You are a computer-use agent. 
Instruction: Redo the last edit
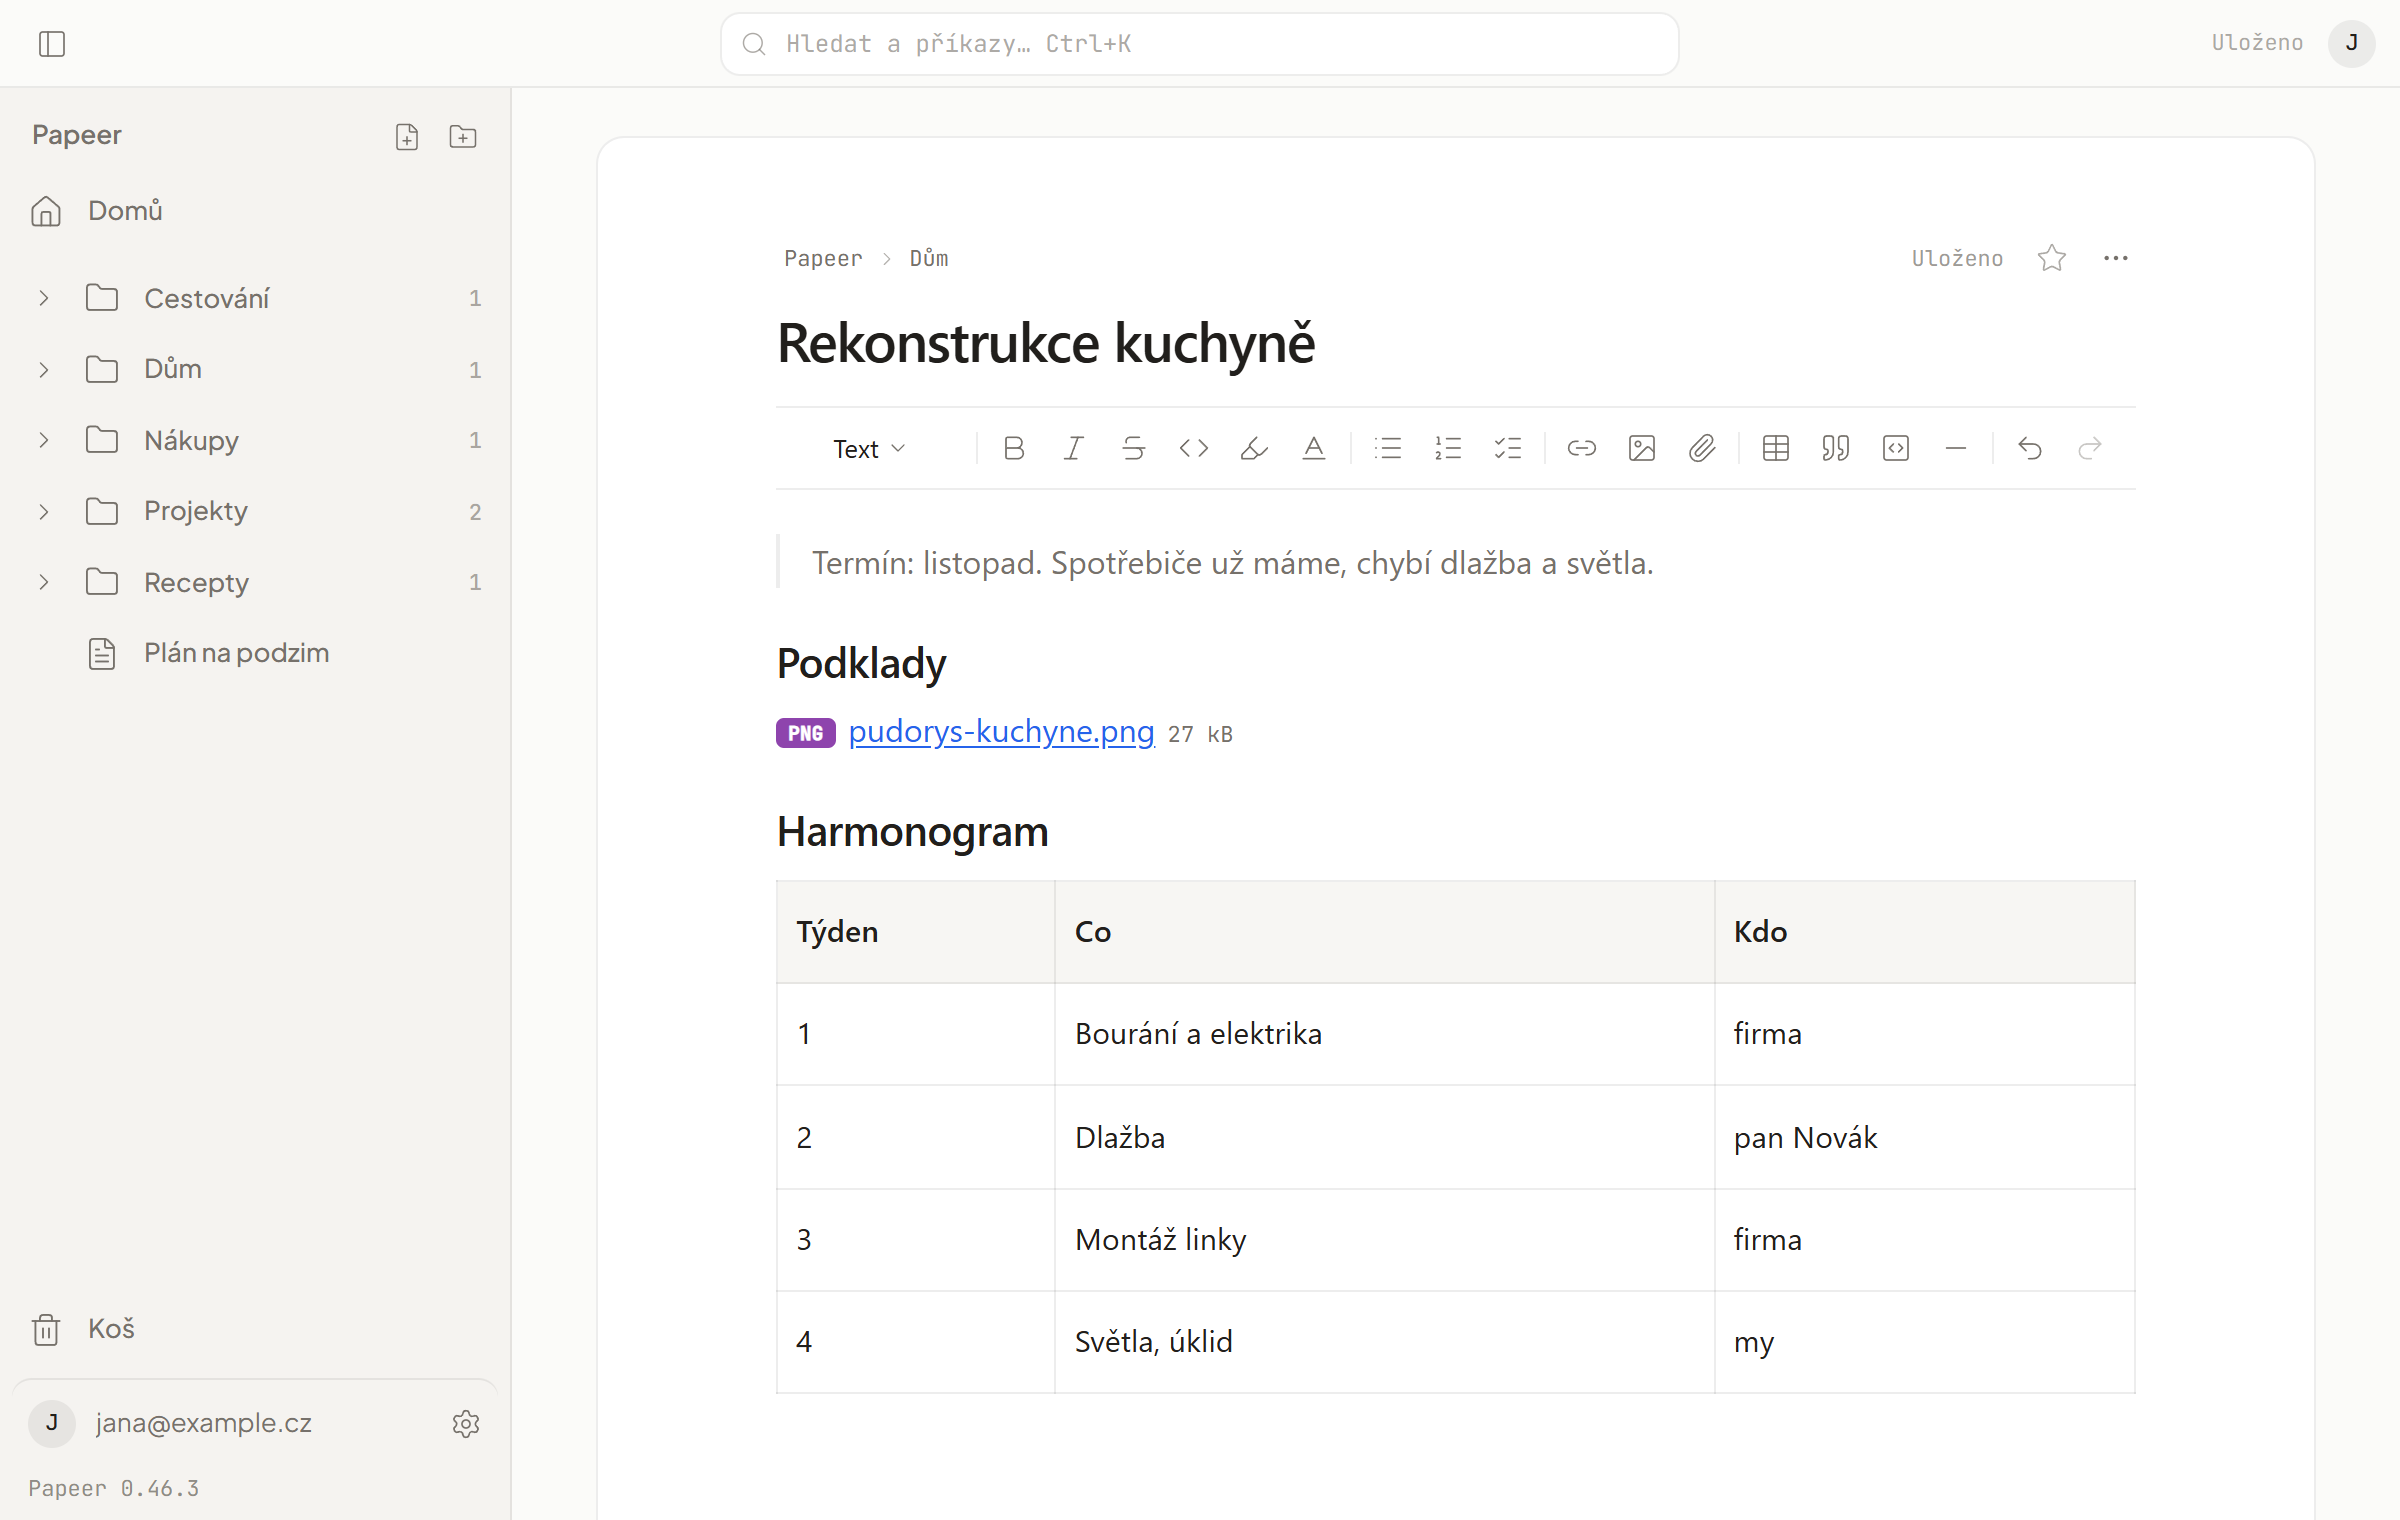(2090, 448)
